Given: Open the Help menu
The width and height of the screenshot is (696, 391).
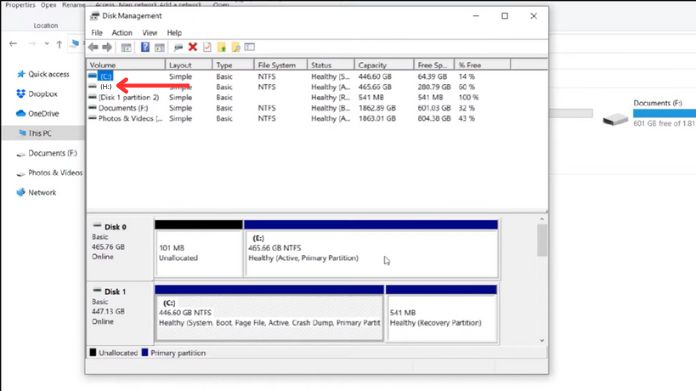Looking at the screenshot, I should tap(174, 33).
